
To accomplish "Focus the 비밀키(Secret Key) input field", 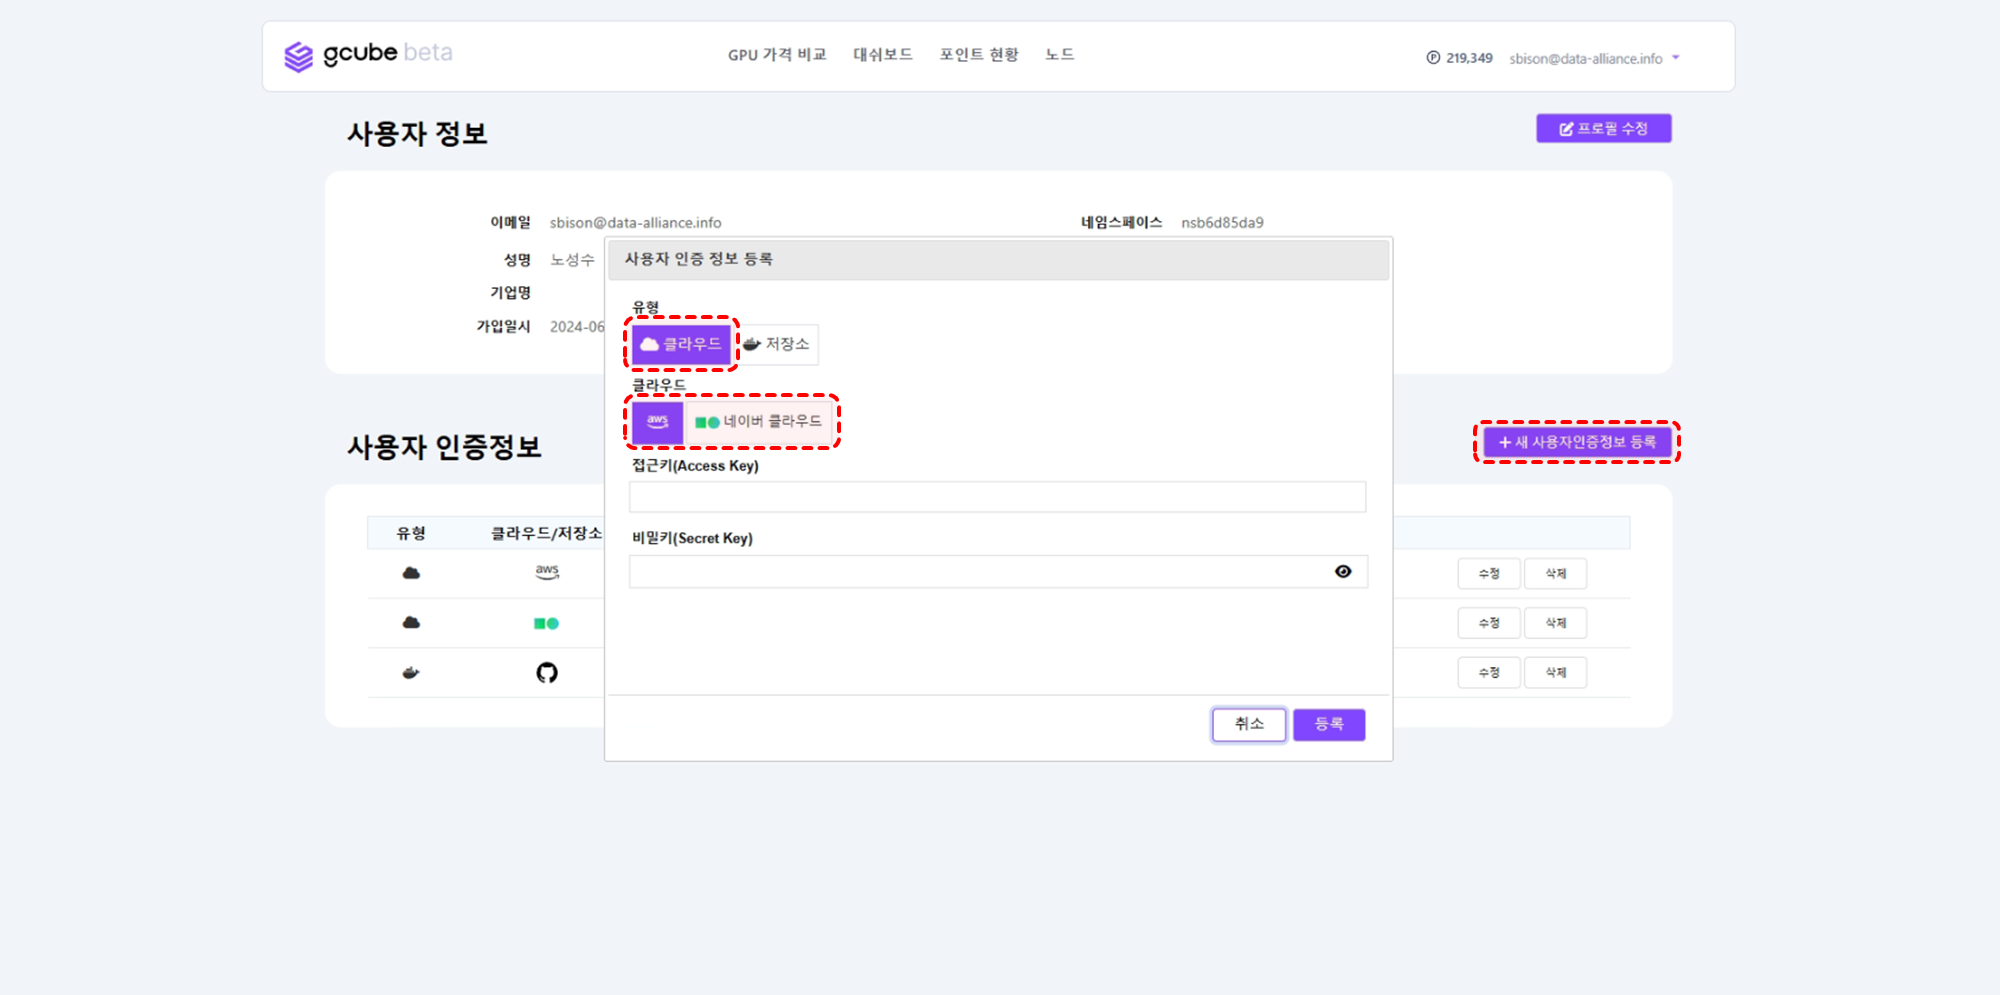I will [x=997, y=572].
